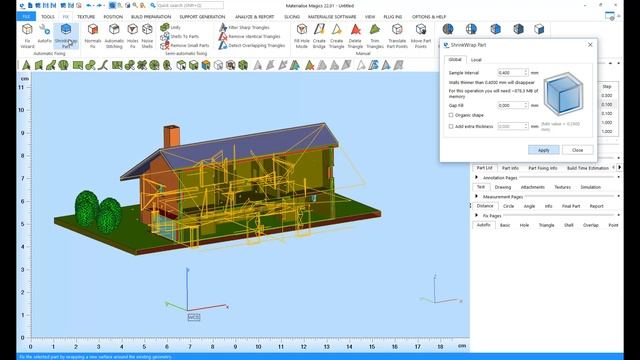Run the AutoFix tool

44,33
